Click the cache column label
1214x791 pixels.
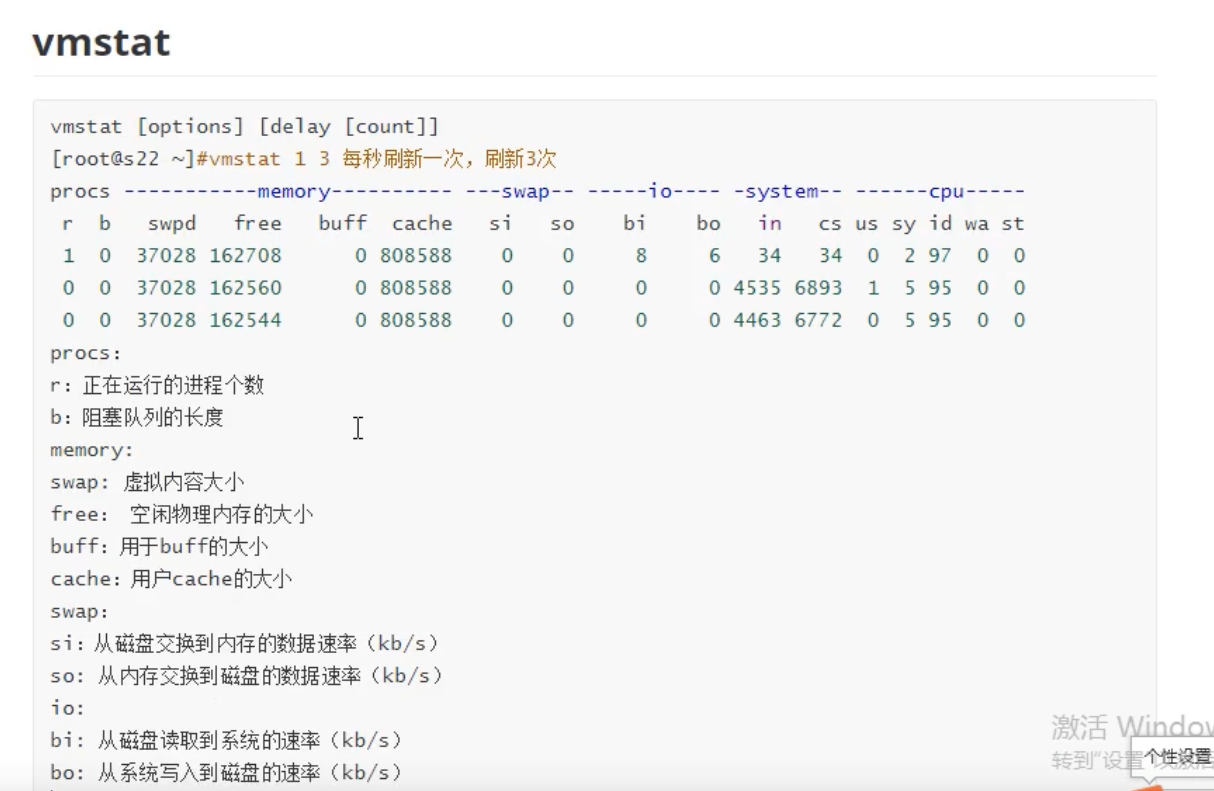point(421,223)
